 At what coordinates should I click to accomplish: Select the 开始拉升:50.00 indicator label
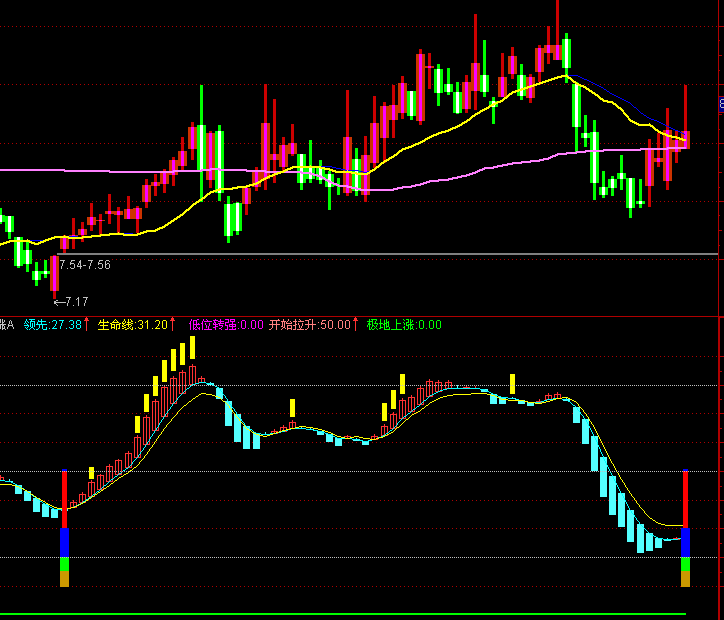(310, 325)
